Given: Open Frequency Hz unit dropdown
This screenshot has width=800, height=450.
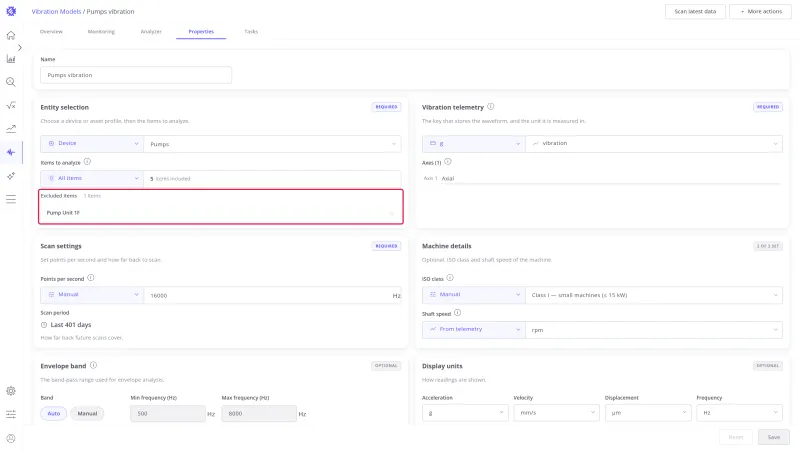Looking at the screenshot, I should (x=739, y=413).
